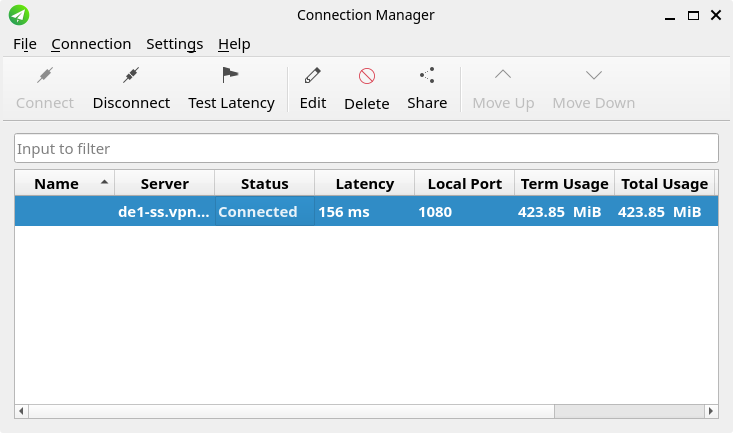Sort connections by Name column header
Image resolution: width=733 pixels, height=433 pixels.
[x=57, y=184]
